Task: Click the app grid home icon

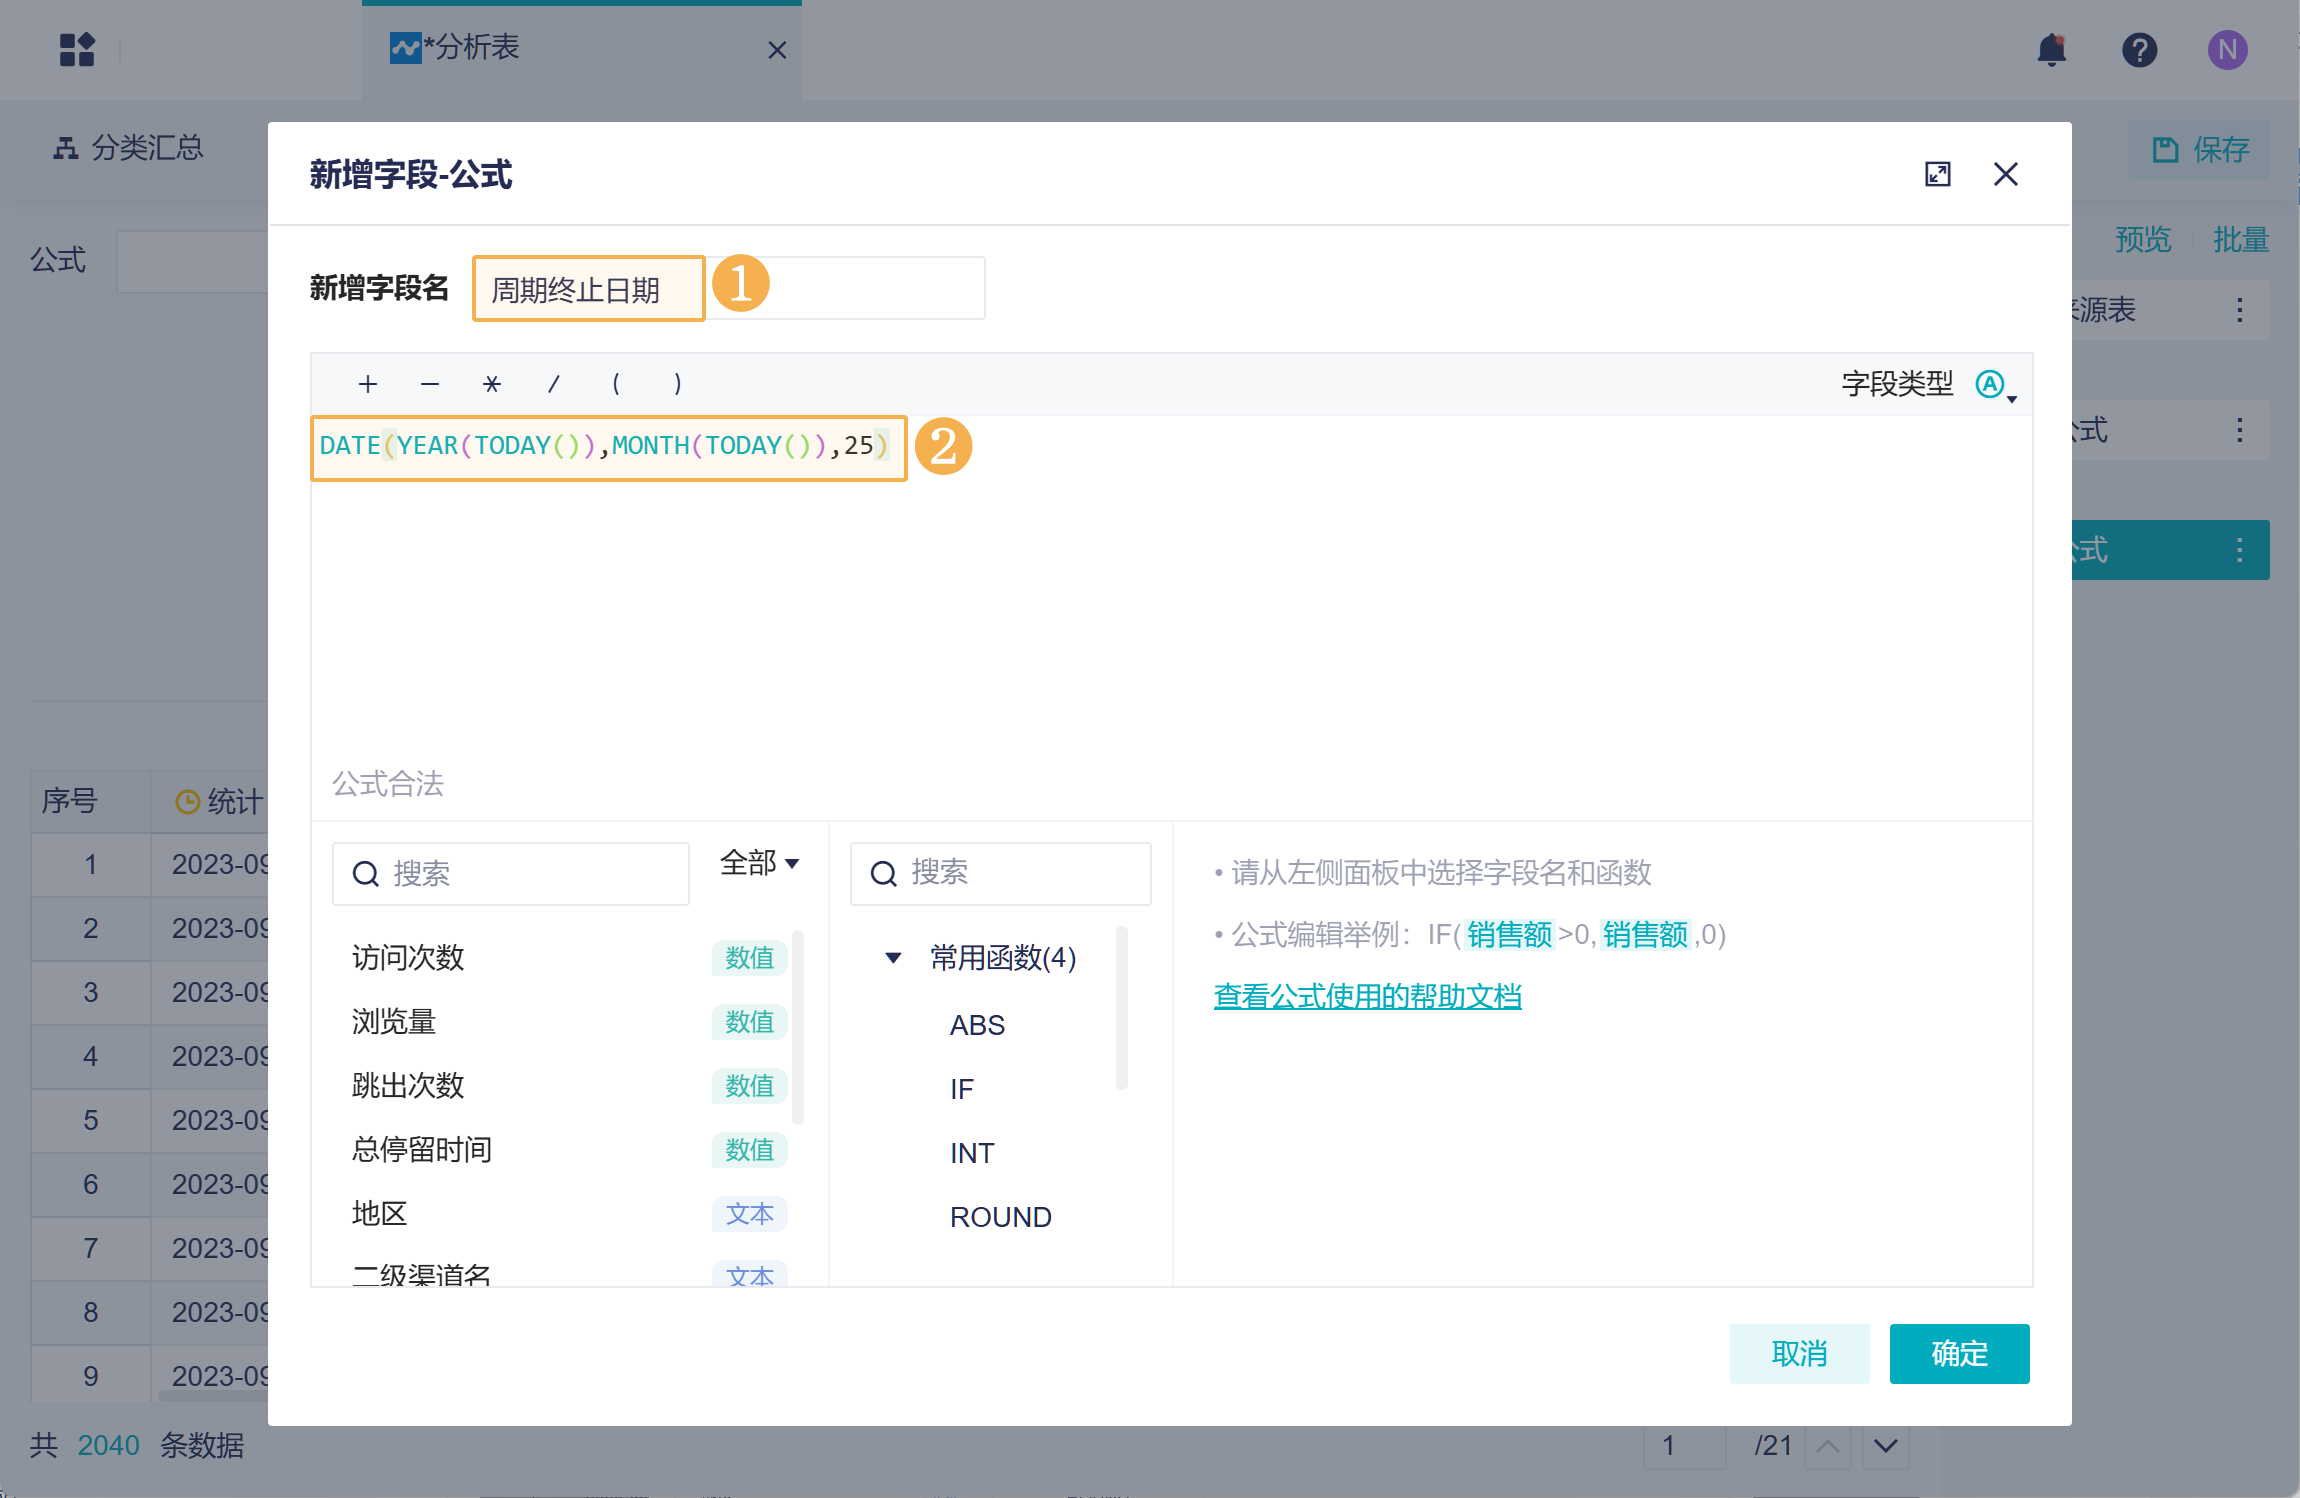Action: [x=77, y=49]
